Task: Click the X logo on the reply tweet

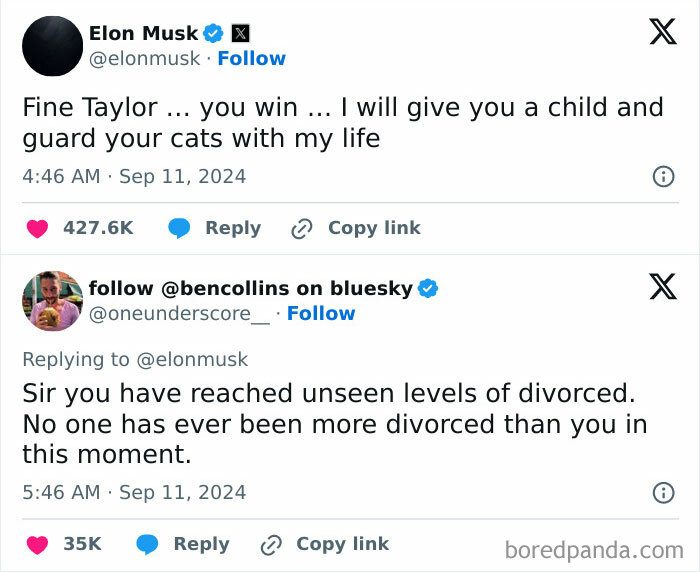Action: tap(662, 288)
